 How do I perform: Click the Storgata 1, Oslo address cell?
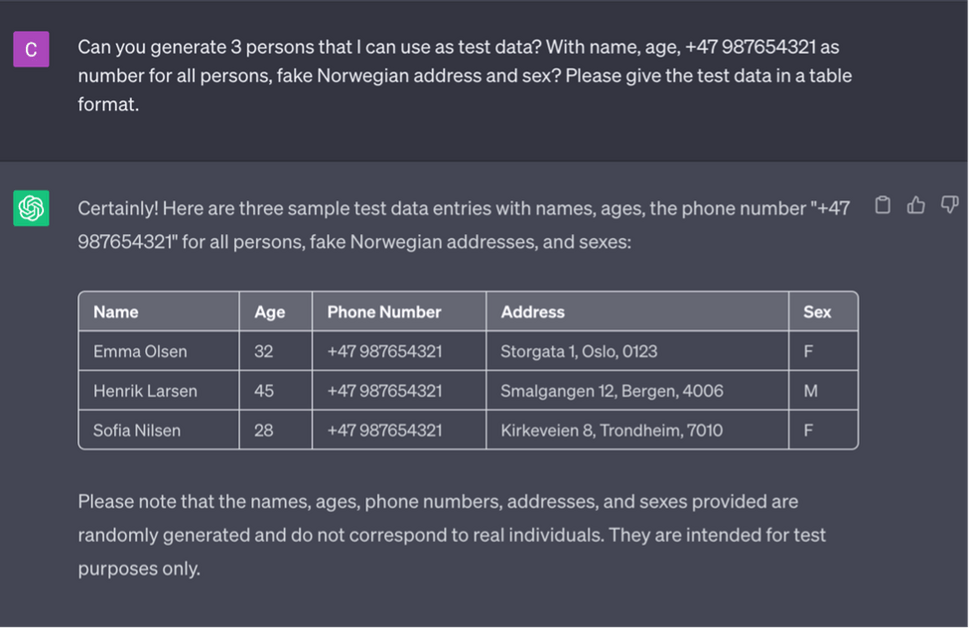pyautogui.click(x=637, y=351)
